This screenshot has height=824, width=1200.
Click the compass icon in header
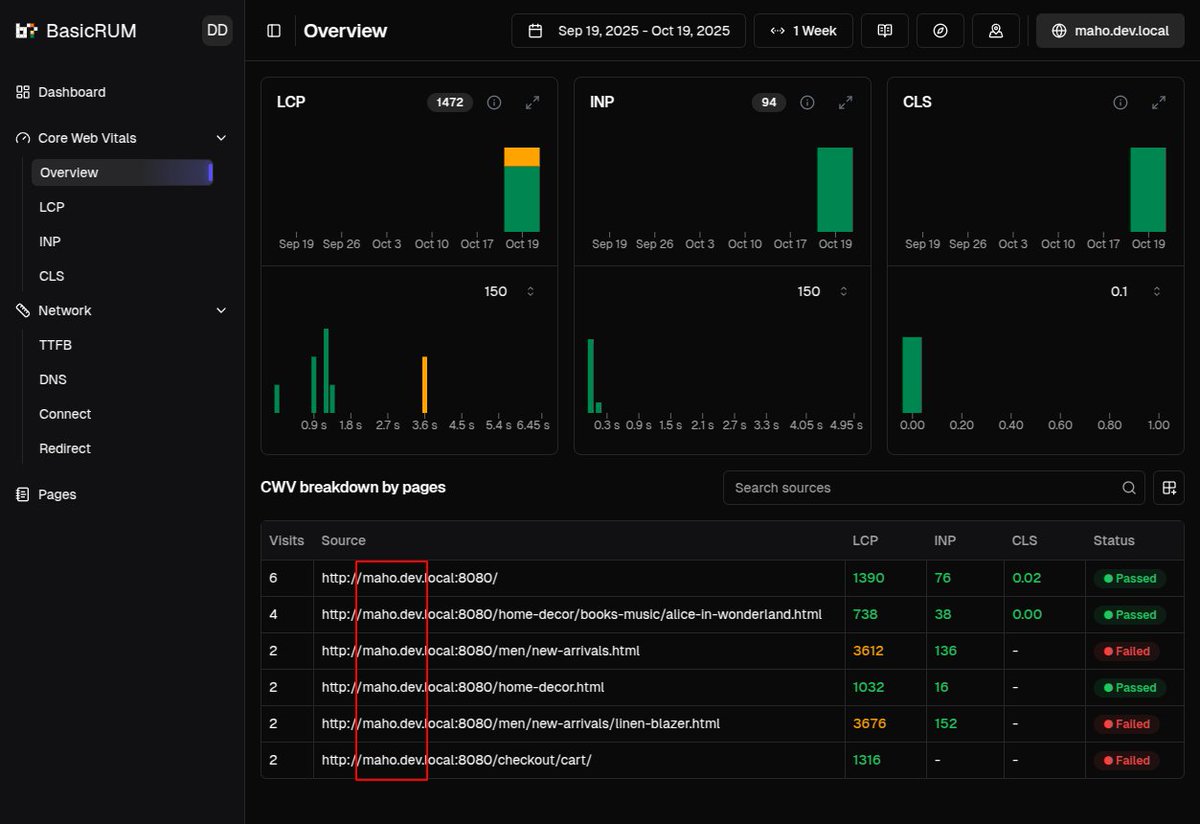(x=940, y=31)
